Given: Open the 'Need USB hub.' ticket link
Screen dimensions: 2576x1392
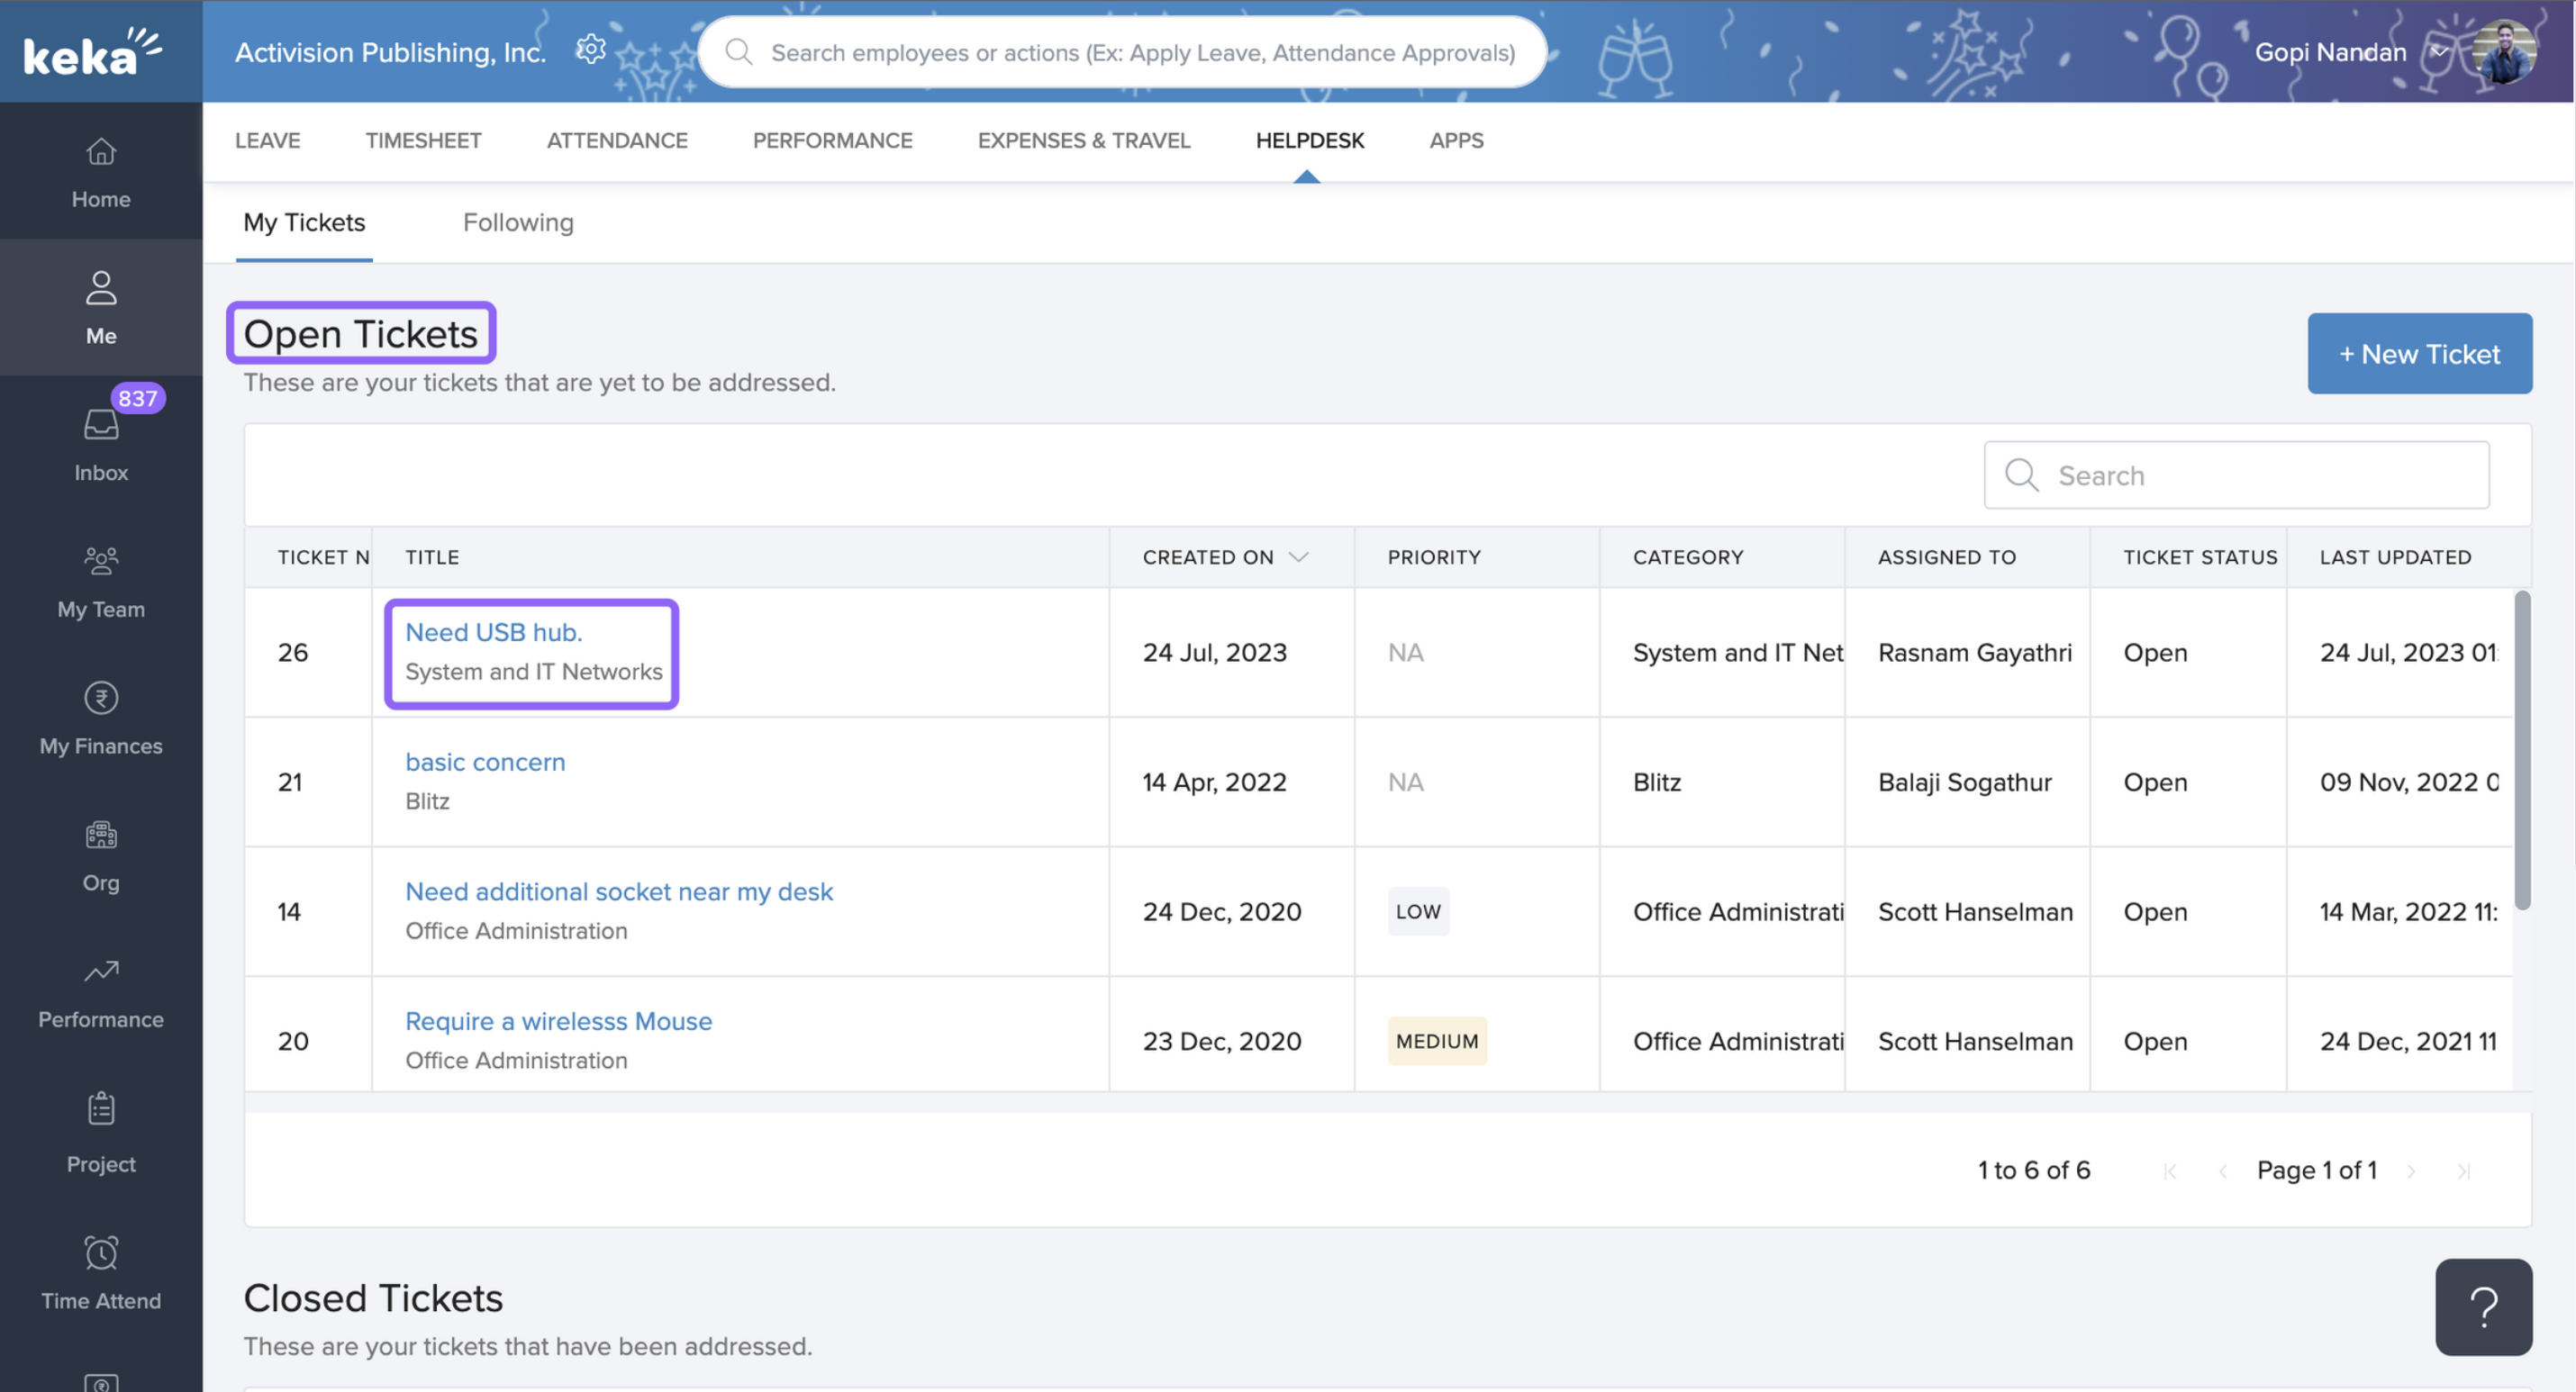Looking at the screenshot, I should (493, 632).
